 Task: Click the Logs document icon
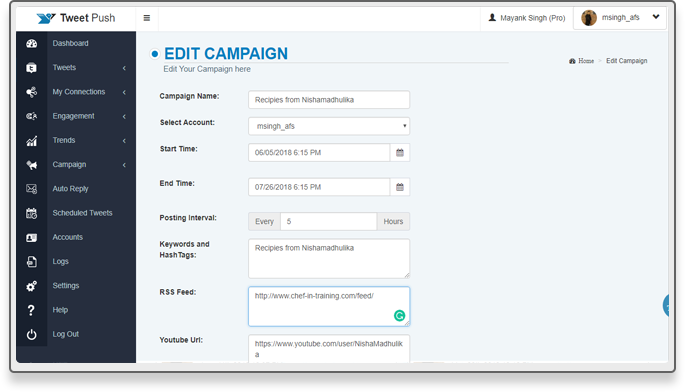point(31,261)
